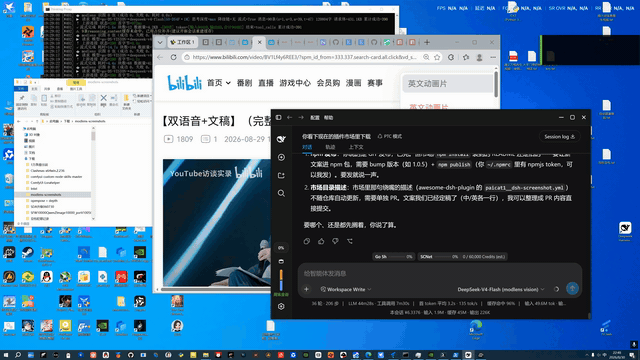The width and height of the screenshot is (640, 360).
Task: Download the Session log
Action: (x=560, y=137)
